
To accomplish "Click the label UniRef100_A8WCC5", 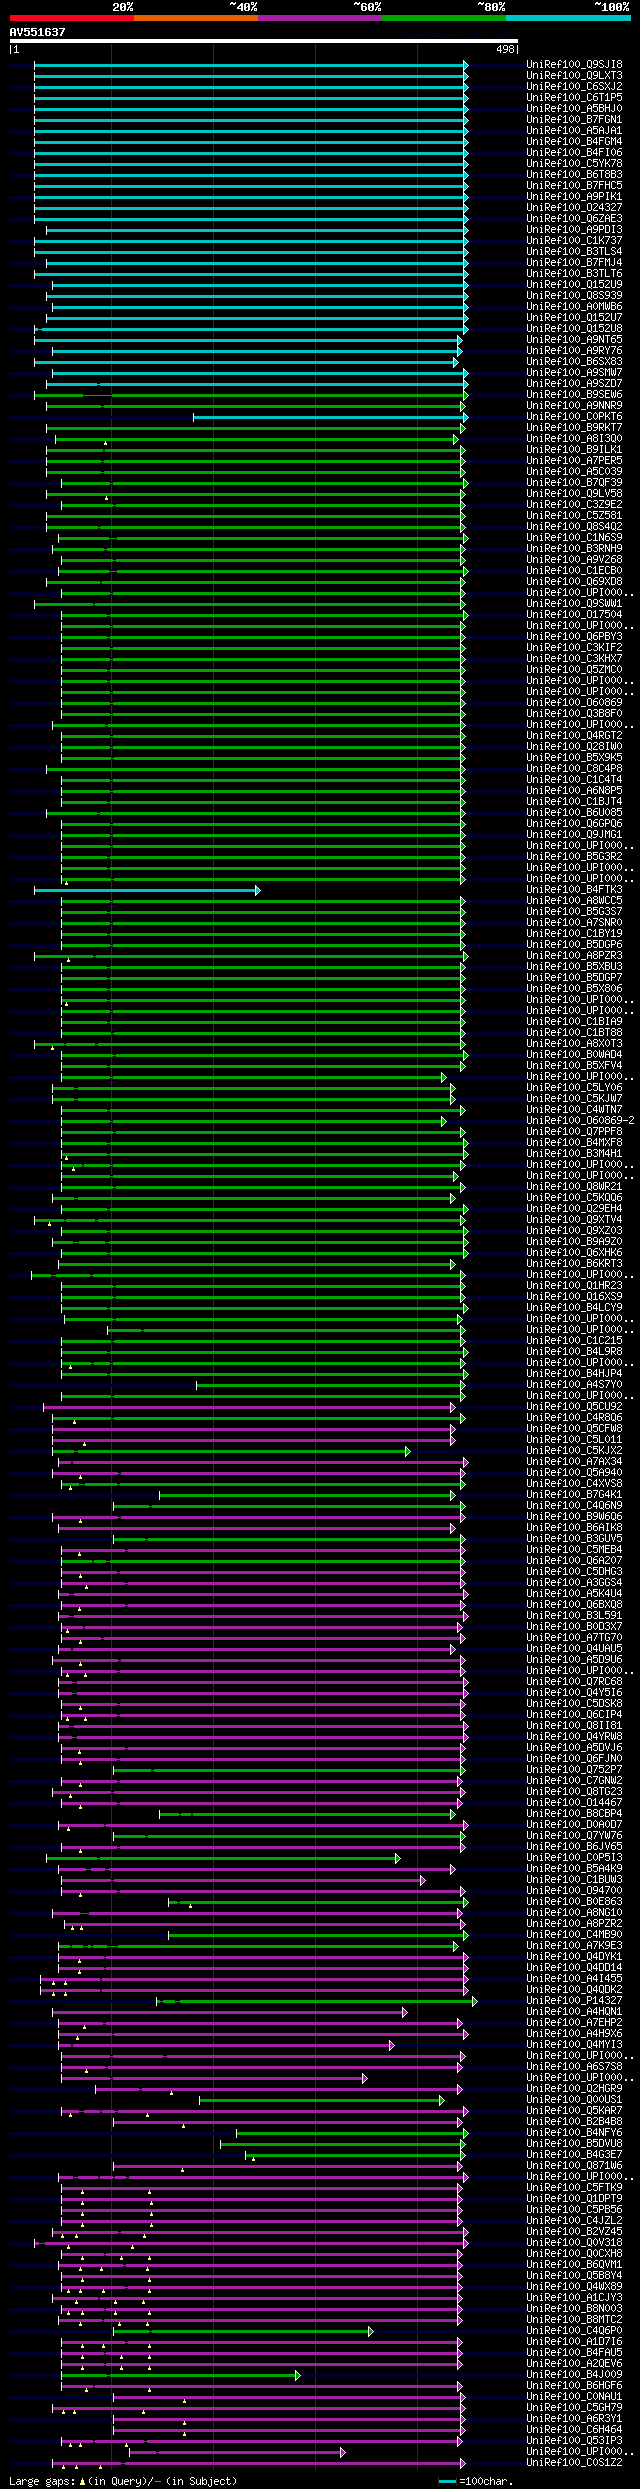I will [x=574, y=901].
